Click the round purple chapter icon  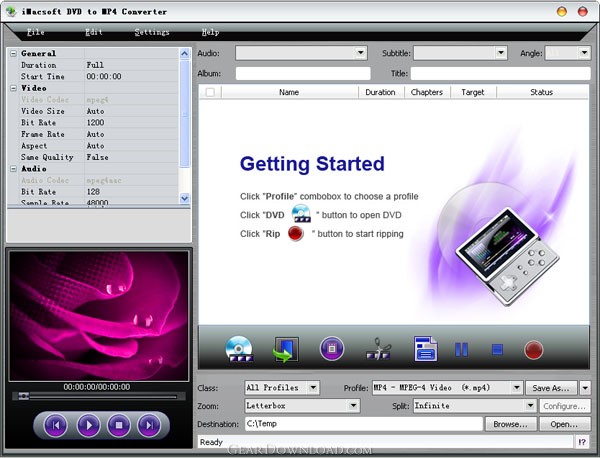point(332,349)
